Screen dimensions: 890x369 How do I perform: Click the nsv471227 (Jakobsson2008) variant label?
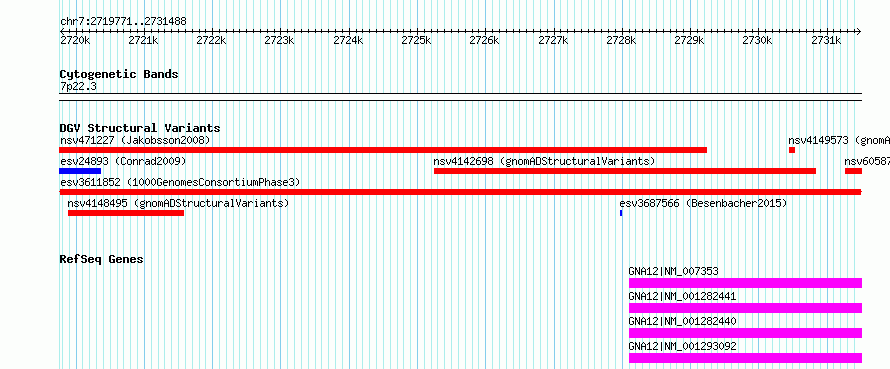point(135,140)
